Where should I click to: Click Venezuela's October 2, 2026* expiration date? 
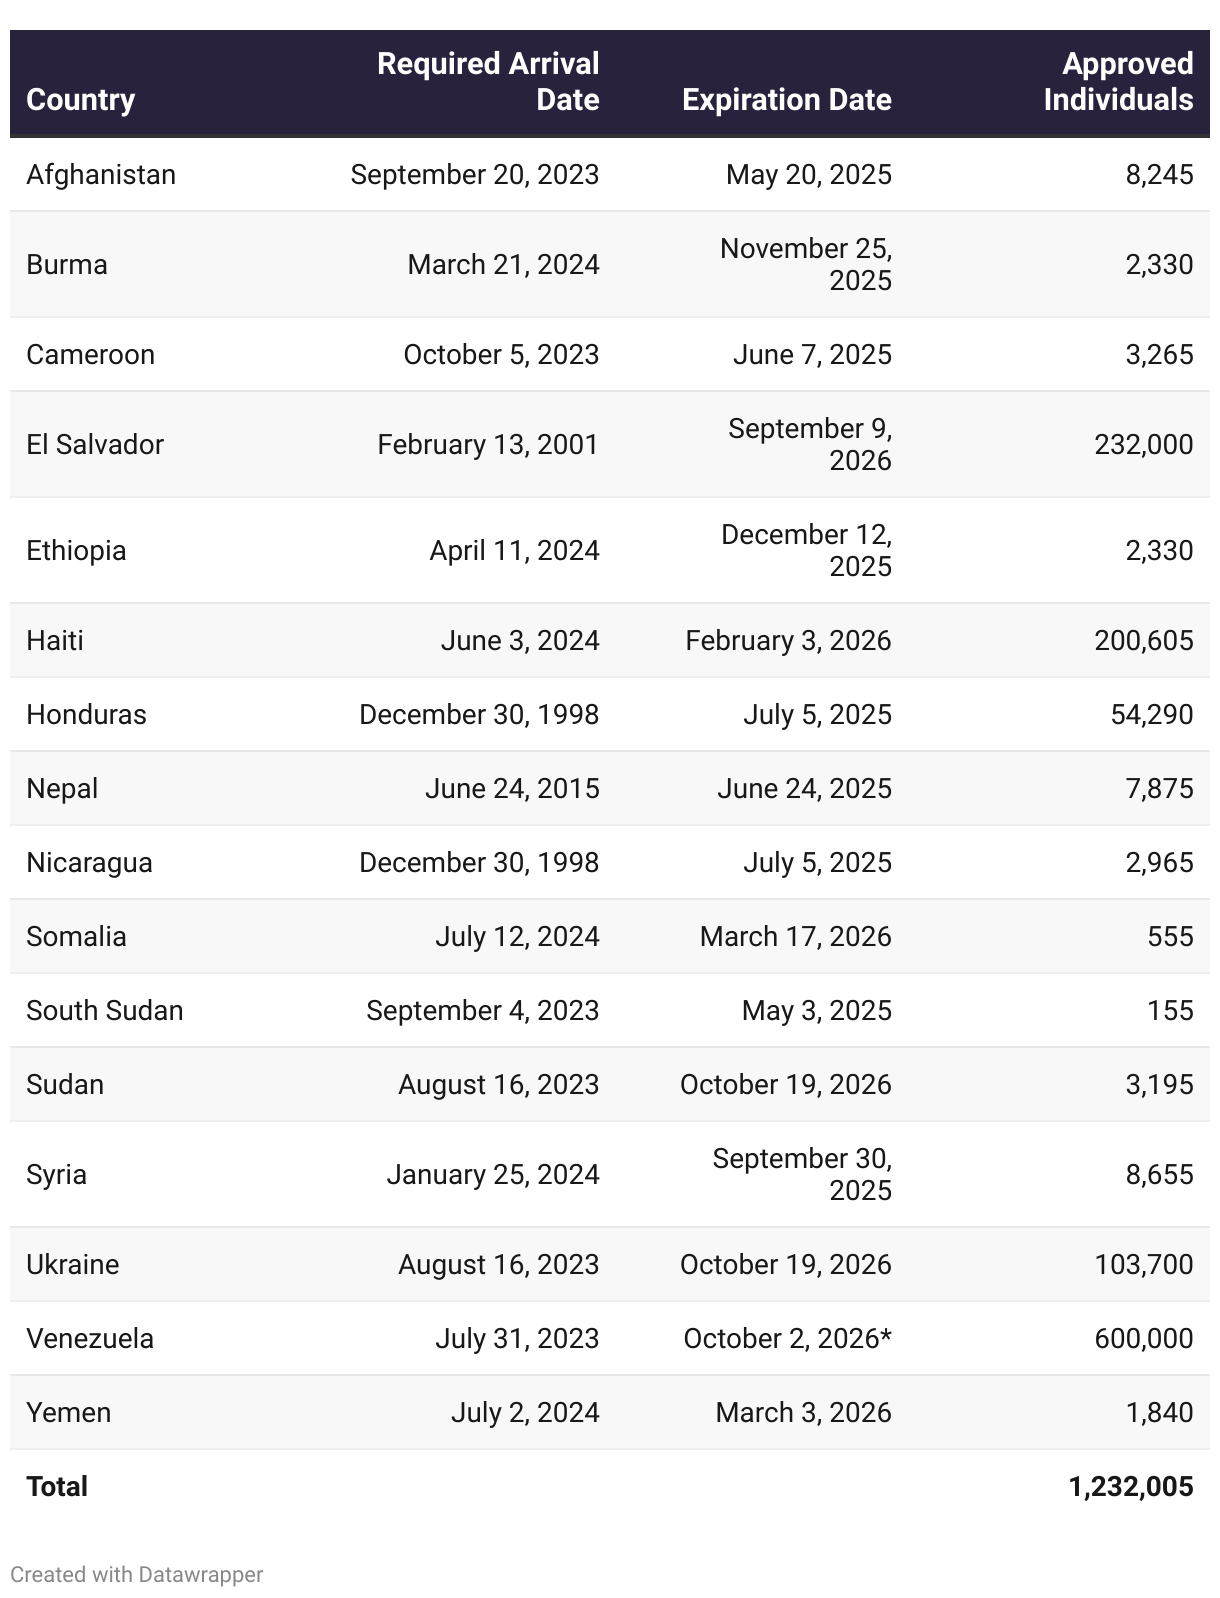787,1339
